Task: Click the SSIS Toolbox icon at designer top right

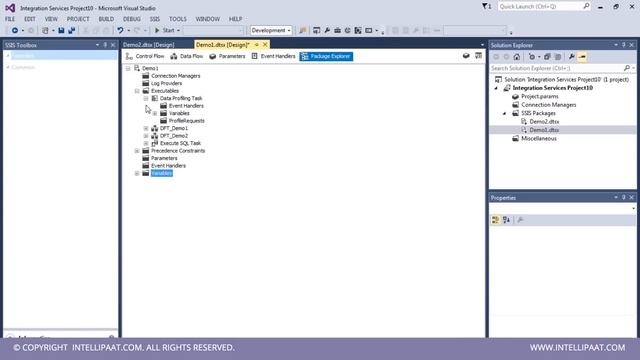Action: pos(478,56)
